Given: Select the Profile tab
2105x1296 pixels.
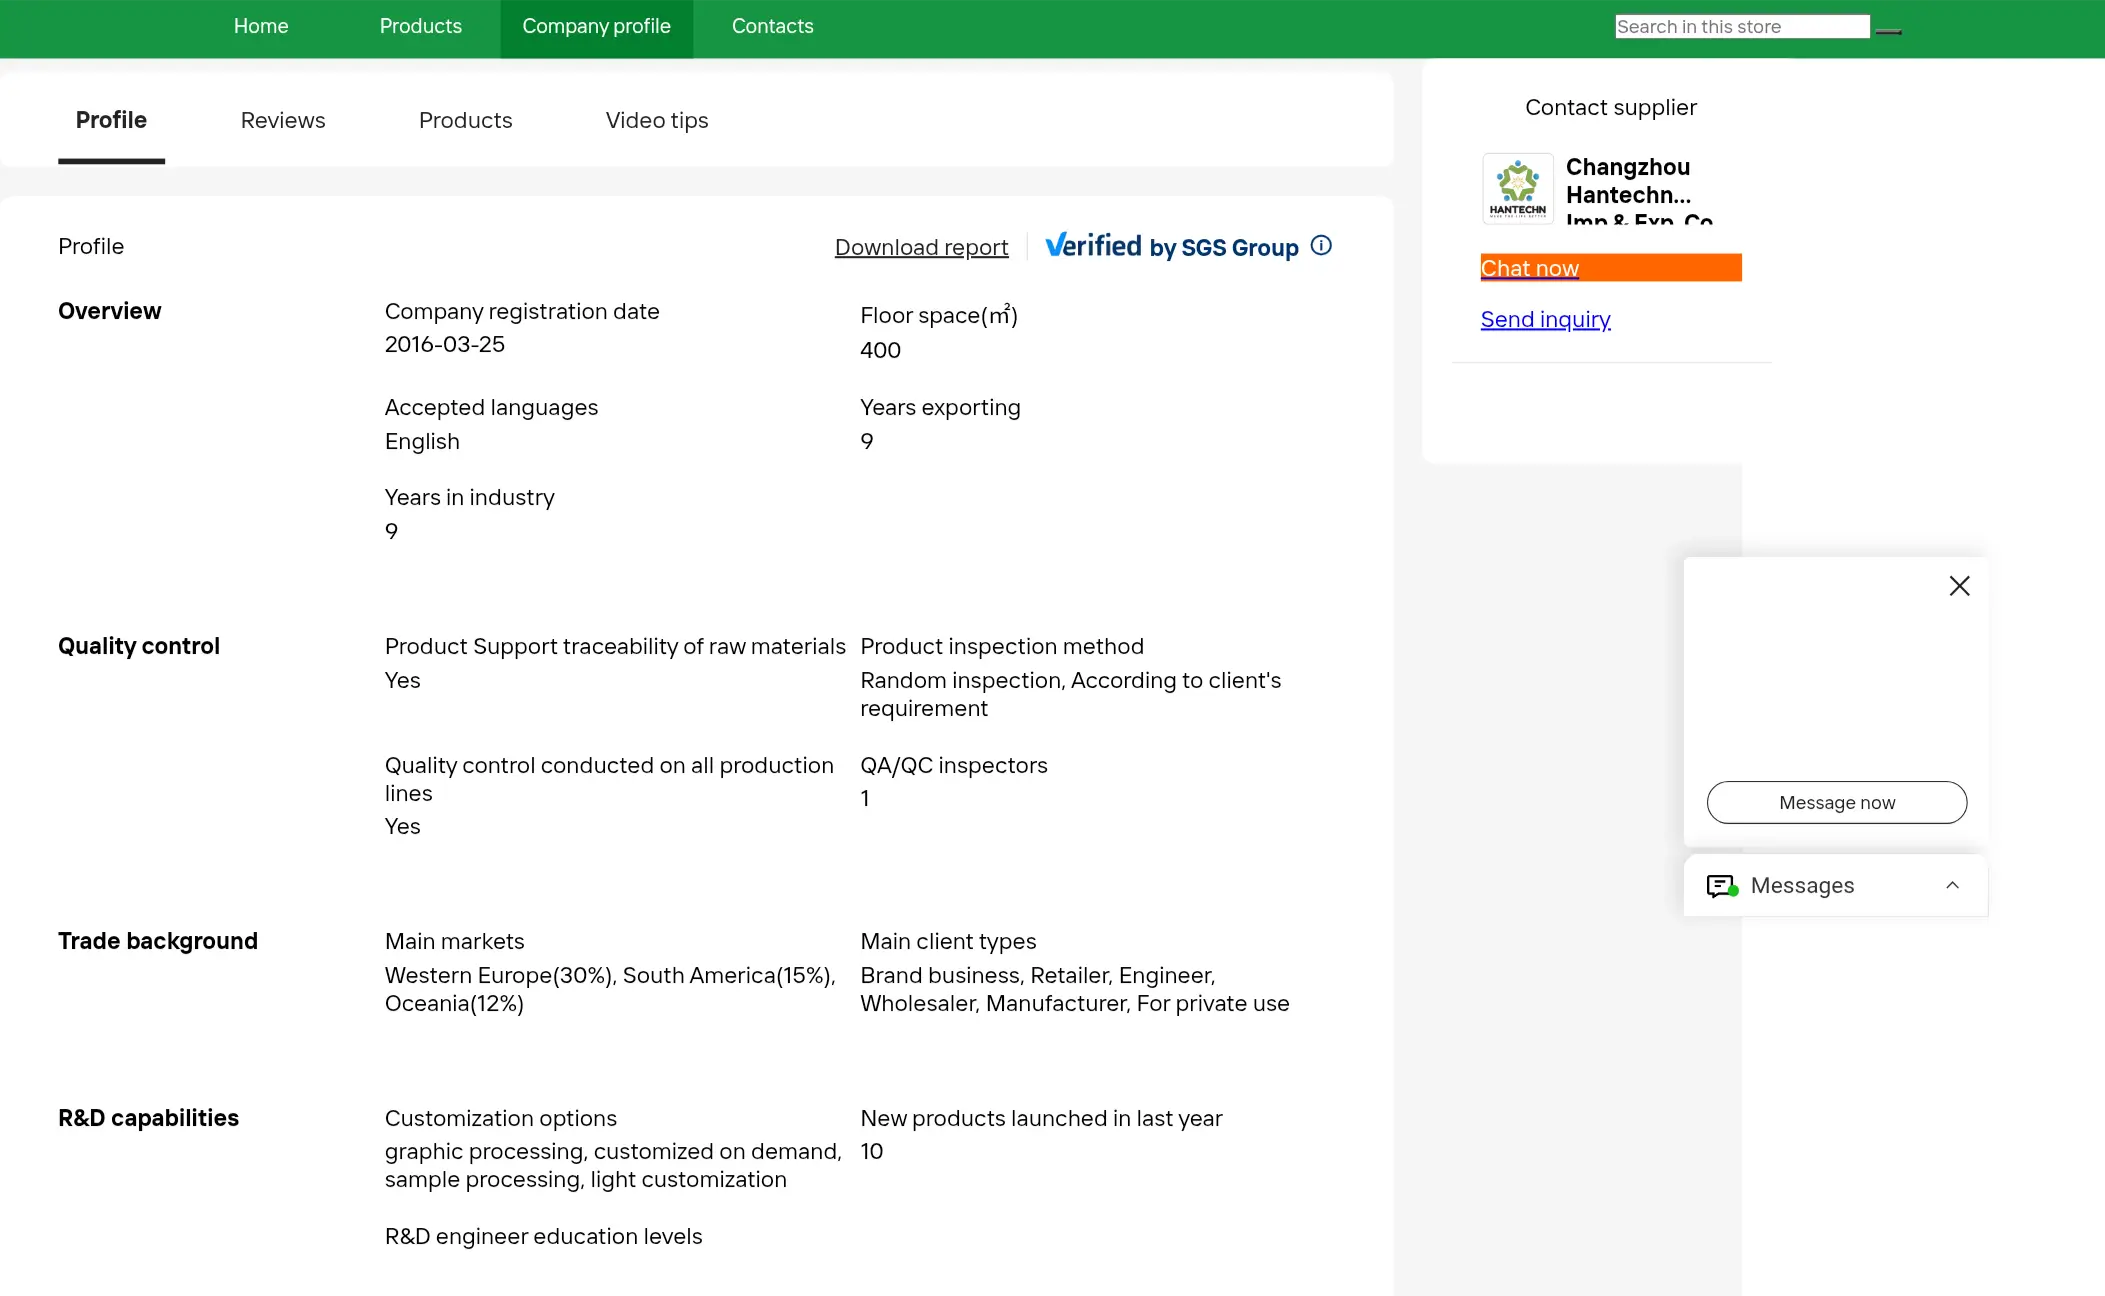Looking at the screenshot, I should click(111, 120).
